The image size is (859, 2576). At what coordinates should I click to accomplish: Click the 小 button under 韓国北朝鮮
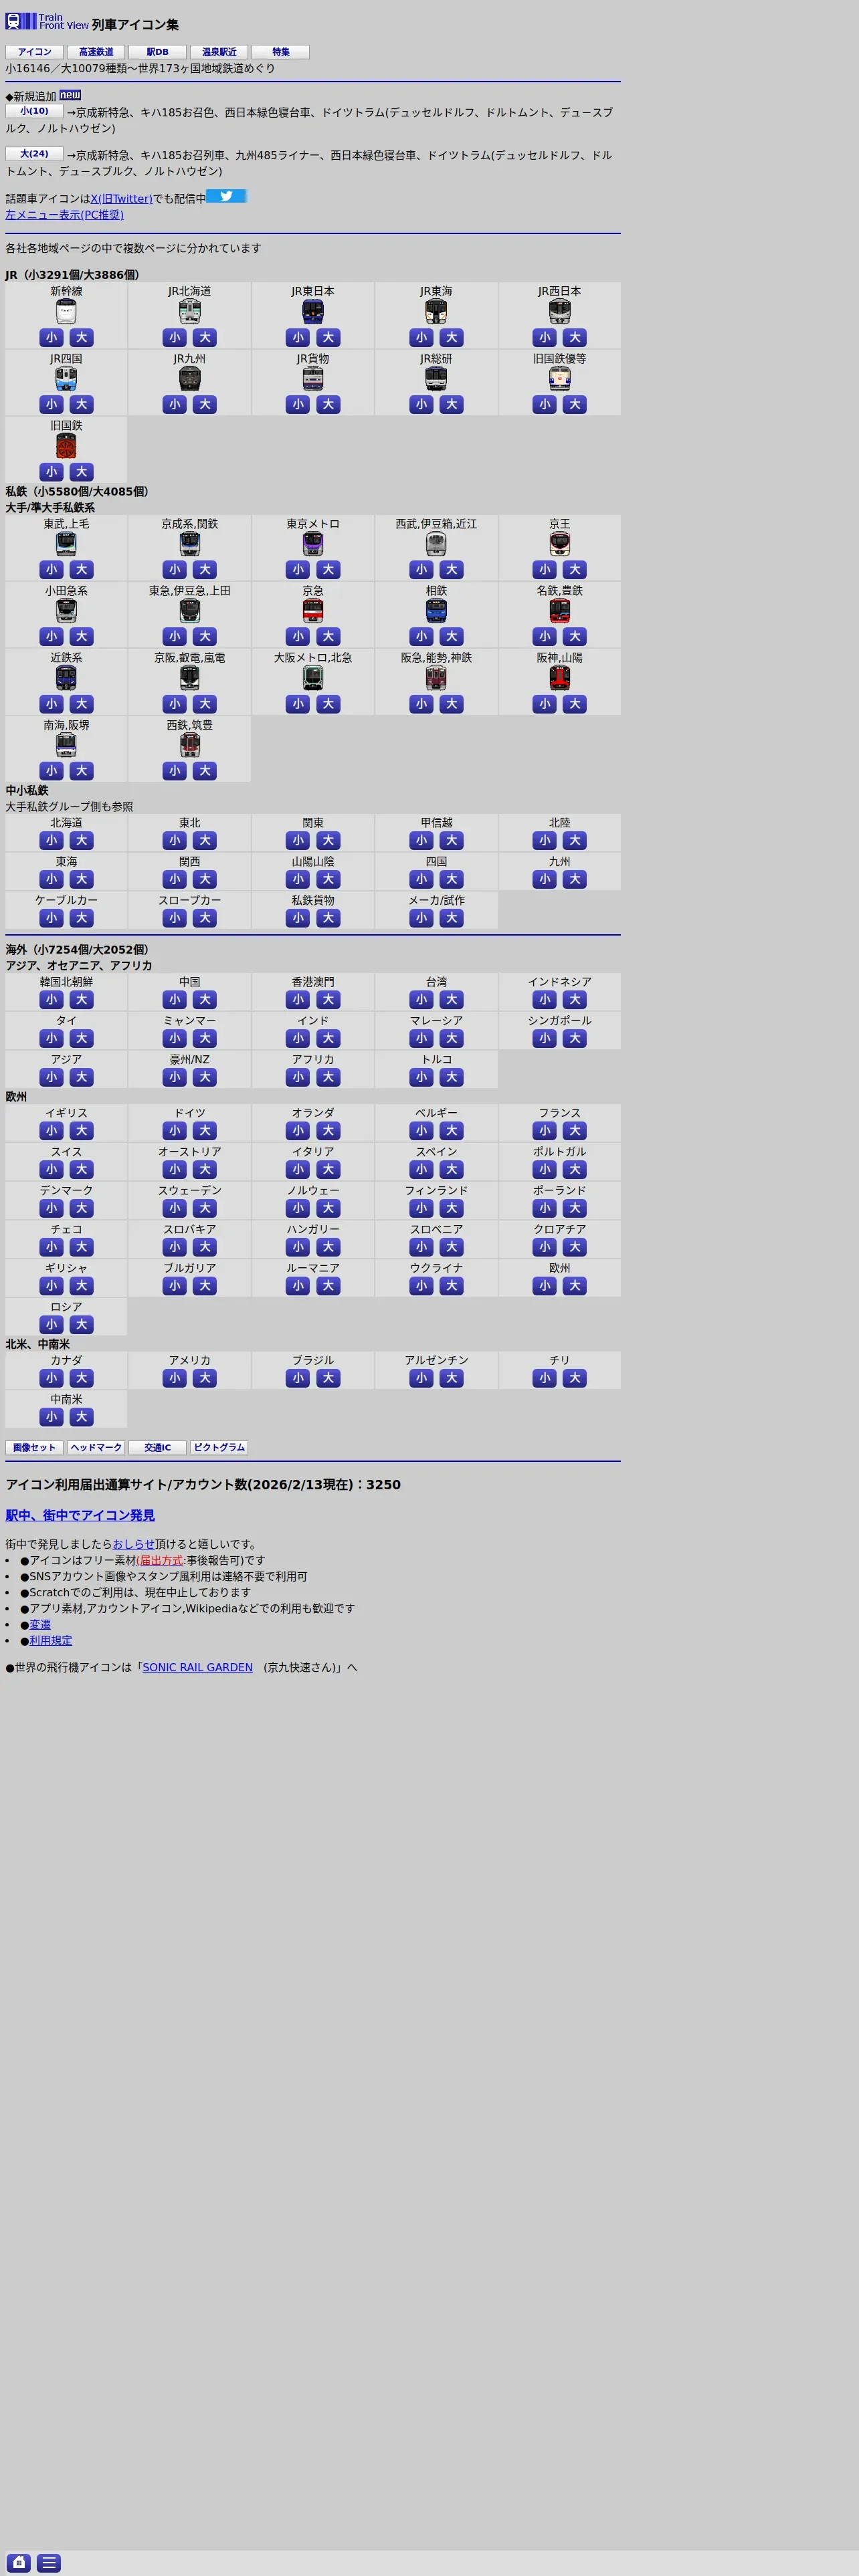coord(52,1000)
